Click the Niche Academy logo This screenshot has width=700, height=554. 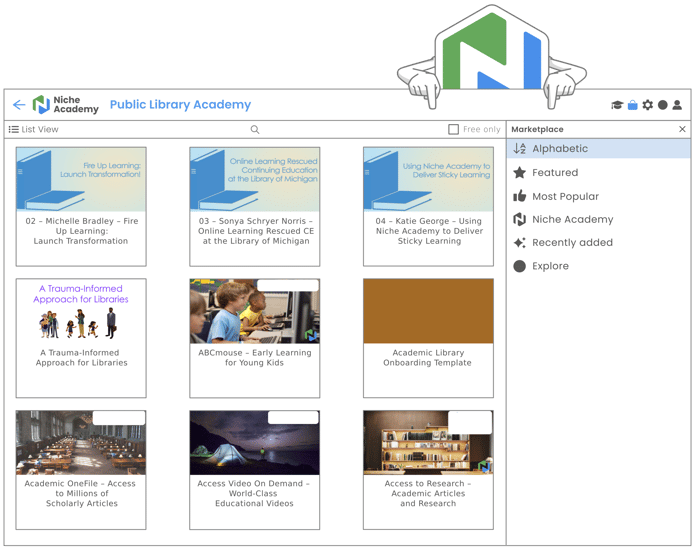[66, 104]
